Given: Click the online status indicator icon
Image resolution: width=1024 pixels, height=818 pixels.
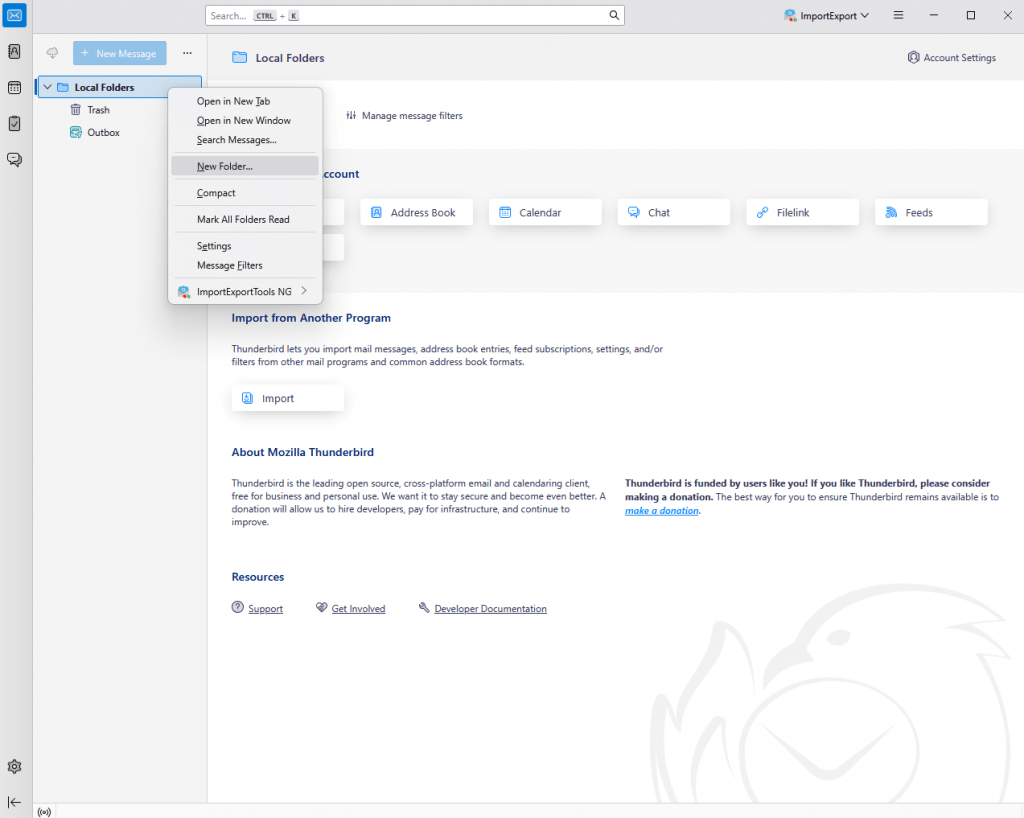Looking at the screenshot, I should point(44,812).
